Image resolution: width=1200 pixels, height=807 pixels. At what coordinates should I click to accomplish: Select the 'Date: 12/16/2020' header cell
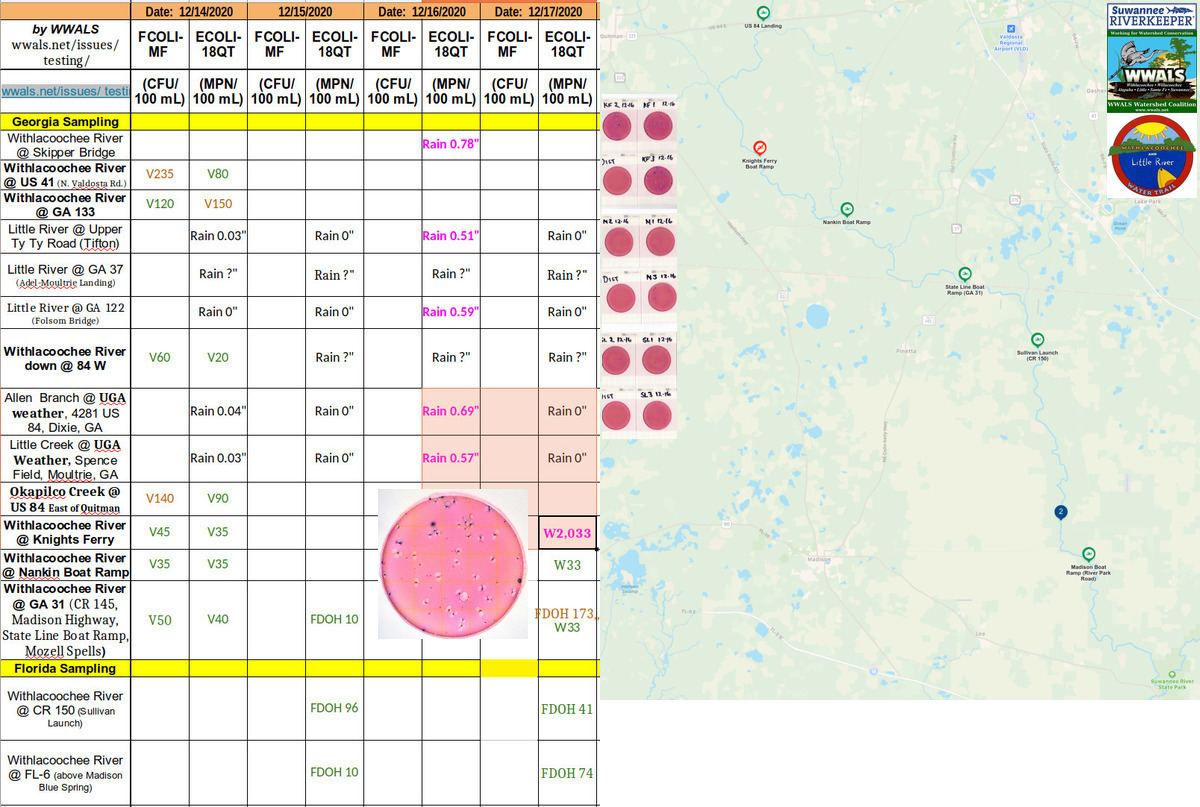coord(422,12)
